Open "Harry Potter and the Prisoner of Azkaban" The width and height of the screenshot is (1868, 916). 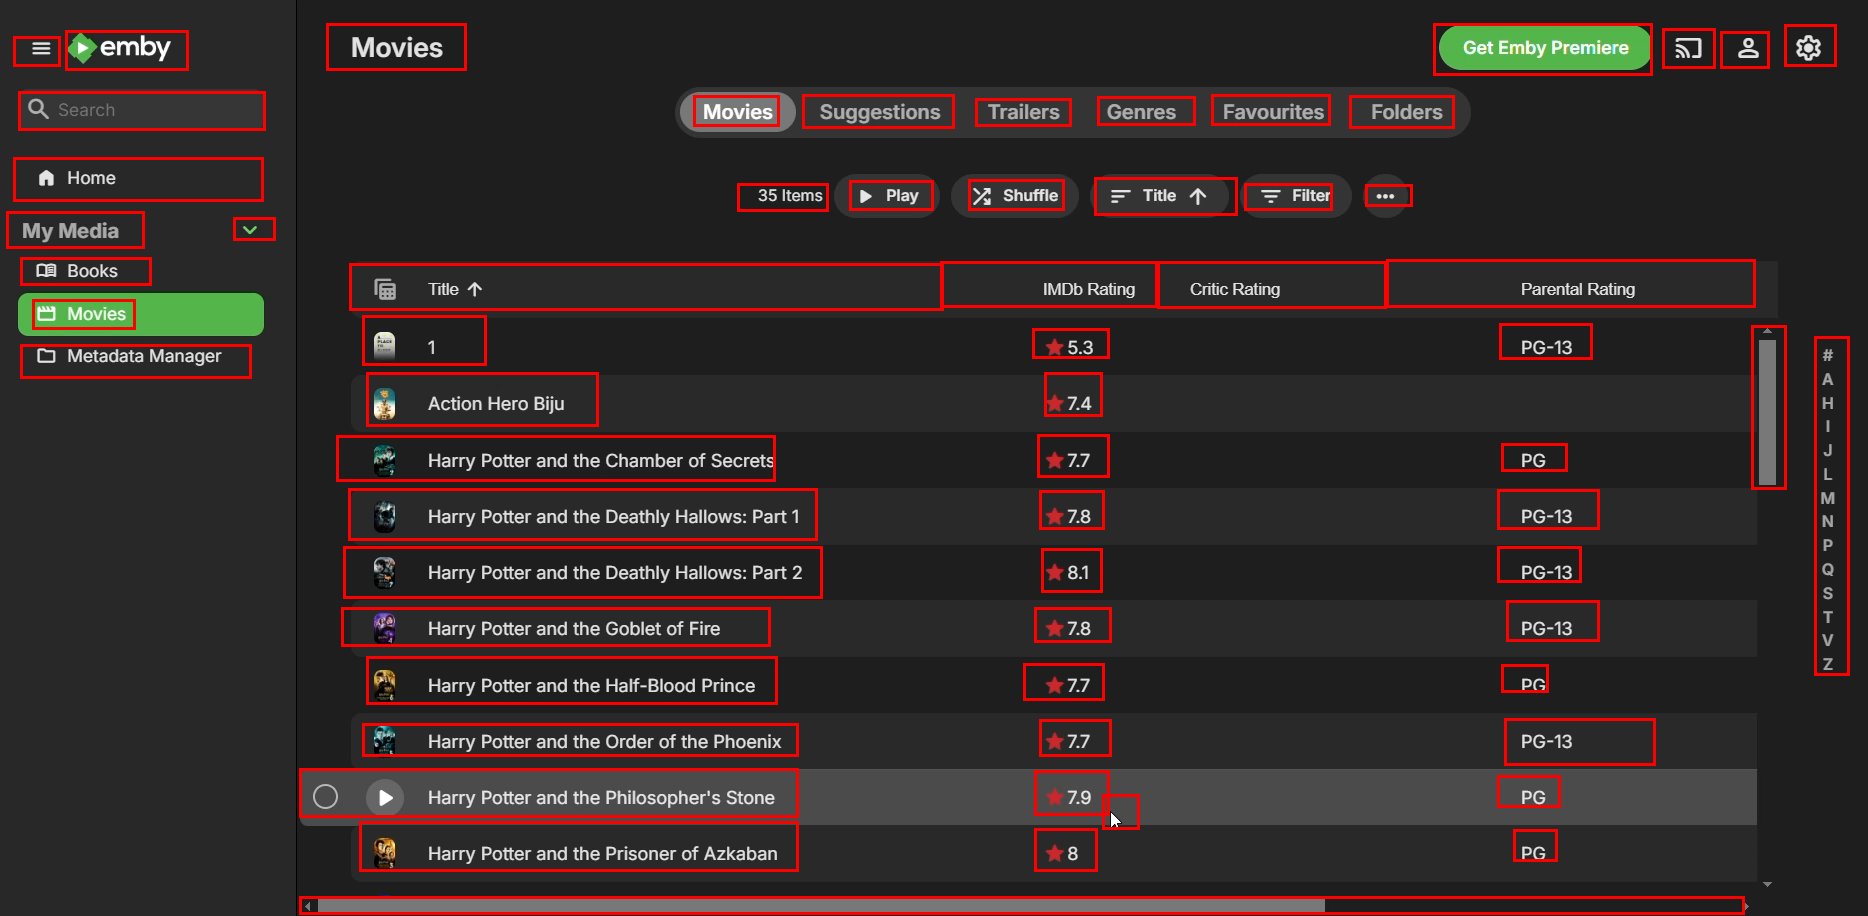coord(603,853)
